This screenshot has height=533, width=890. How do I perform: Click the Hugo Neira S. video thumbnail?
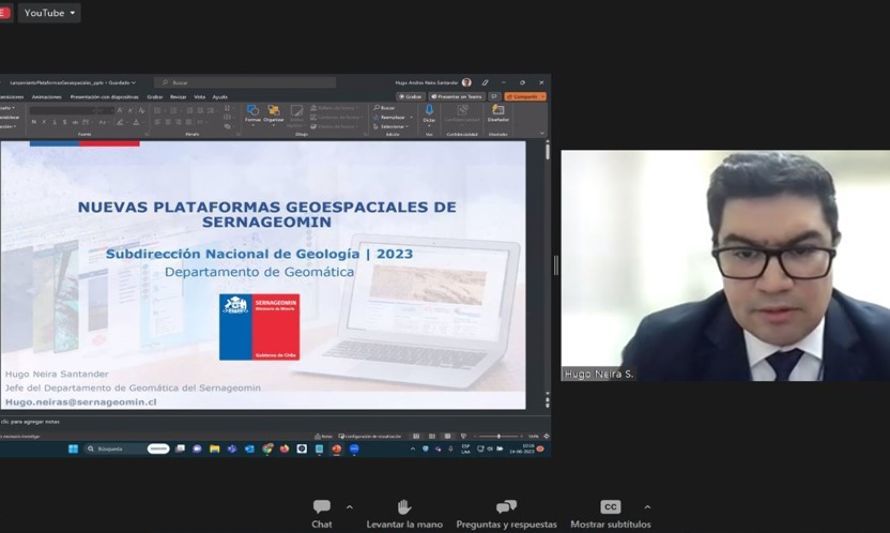[725, 266]
